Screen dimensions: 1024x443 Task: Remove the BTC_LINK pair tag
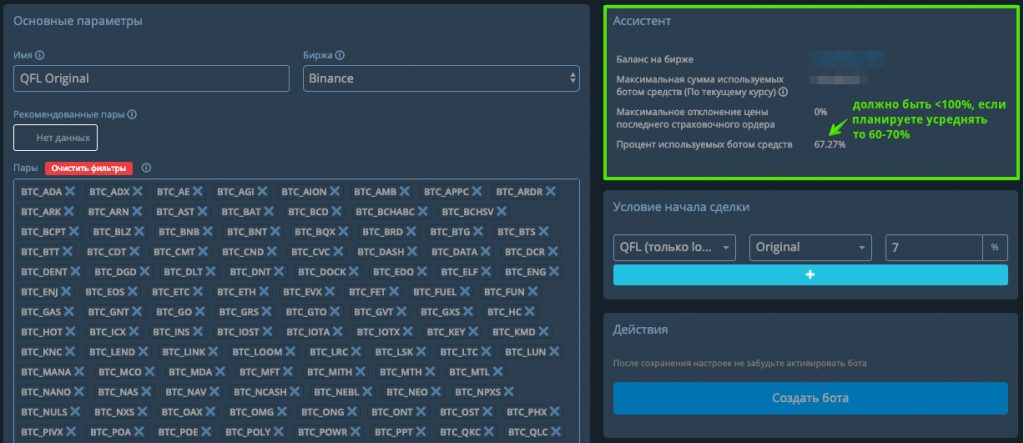(214, 352)
